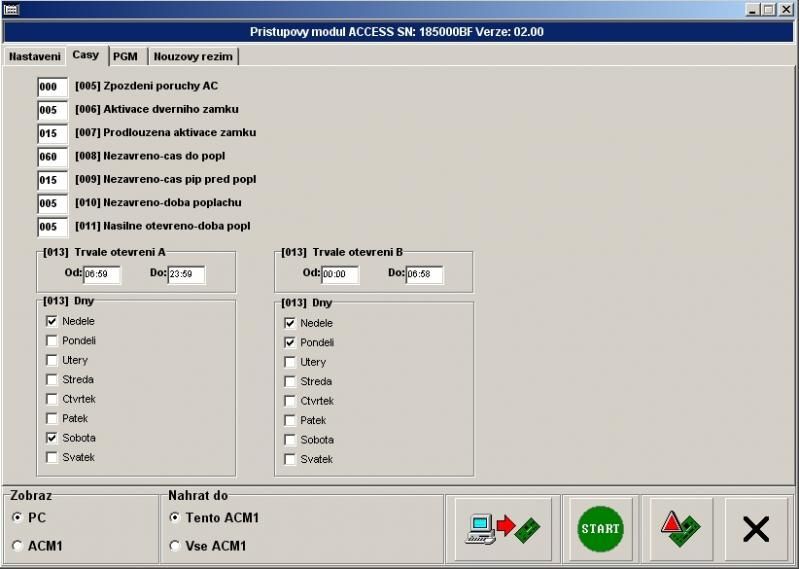Click the red triangle module icon button
Screen dimensions: 799x569
[x=680, y=528]
